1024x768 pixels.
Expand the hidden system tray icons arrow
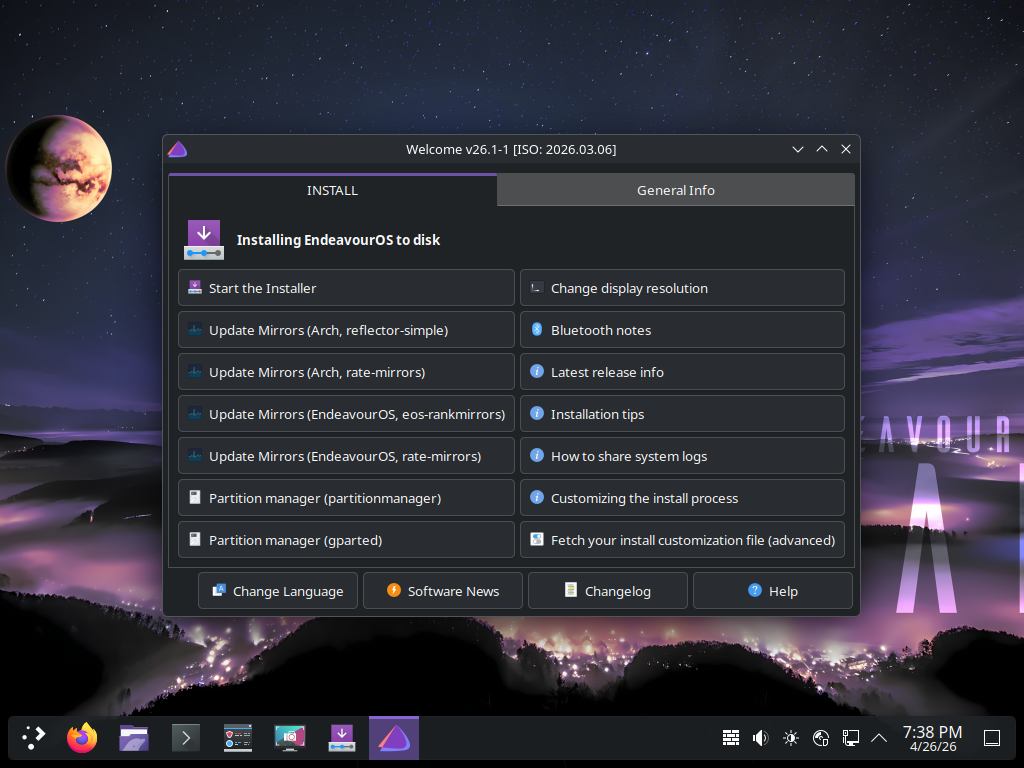click(x=879, y=738)
